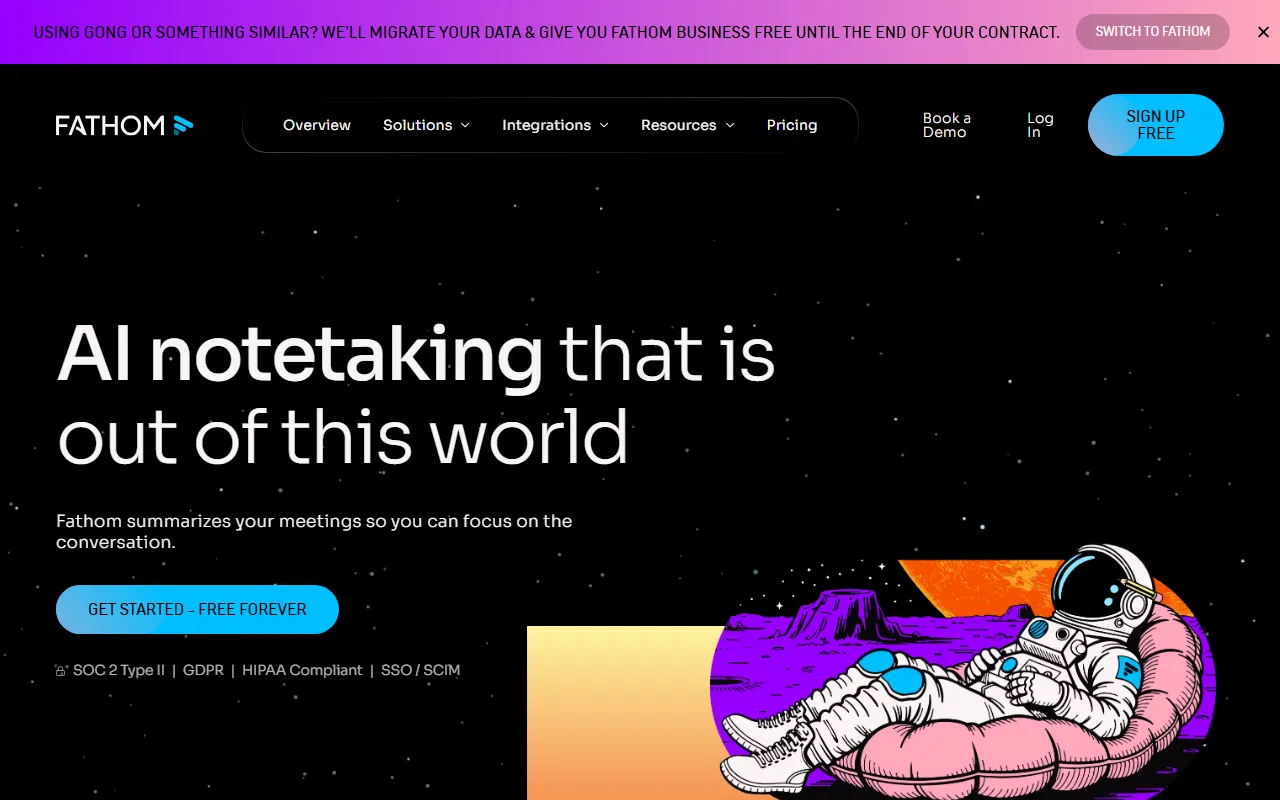
Task: Click the GDPR compliance label
Action: pyautogui.click(x=204, y=670)
